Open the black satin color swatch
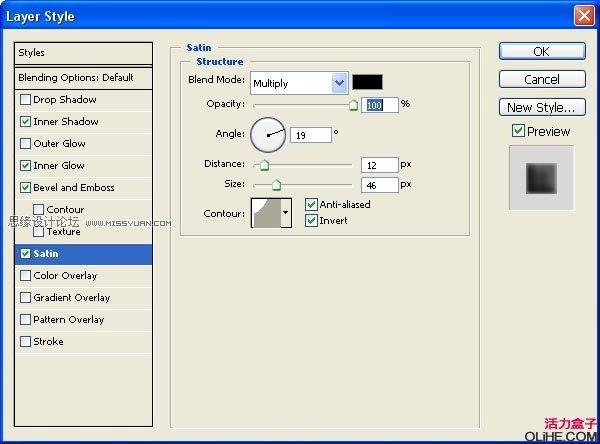Screen dimensions: 600x444 click(x=367, y=82)
